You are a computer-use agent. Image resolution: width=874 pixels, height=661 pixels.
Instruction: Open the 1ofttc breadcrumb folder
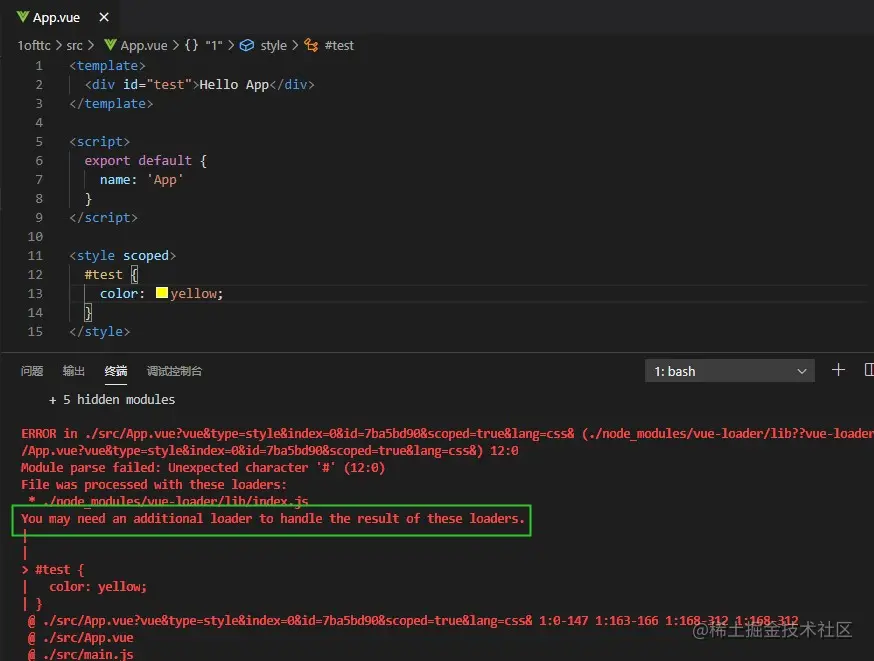tap(33, 45)
